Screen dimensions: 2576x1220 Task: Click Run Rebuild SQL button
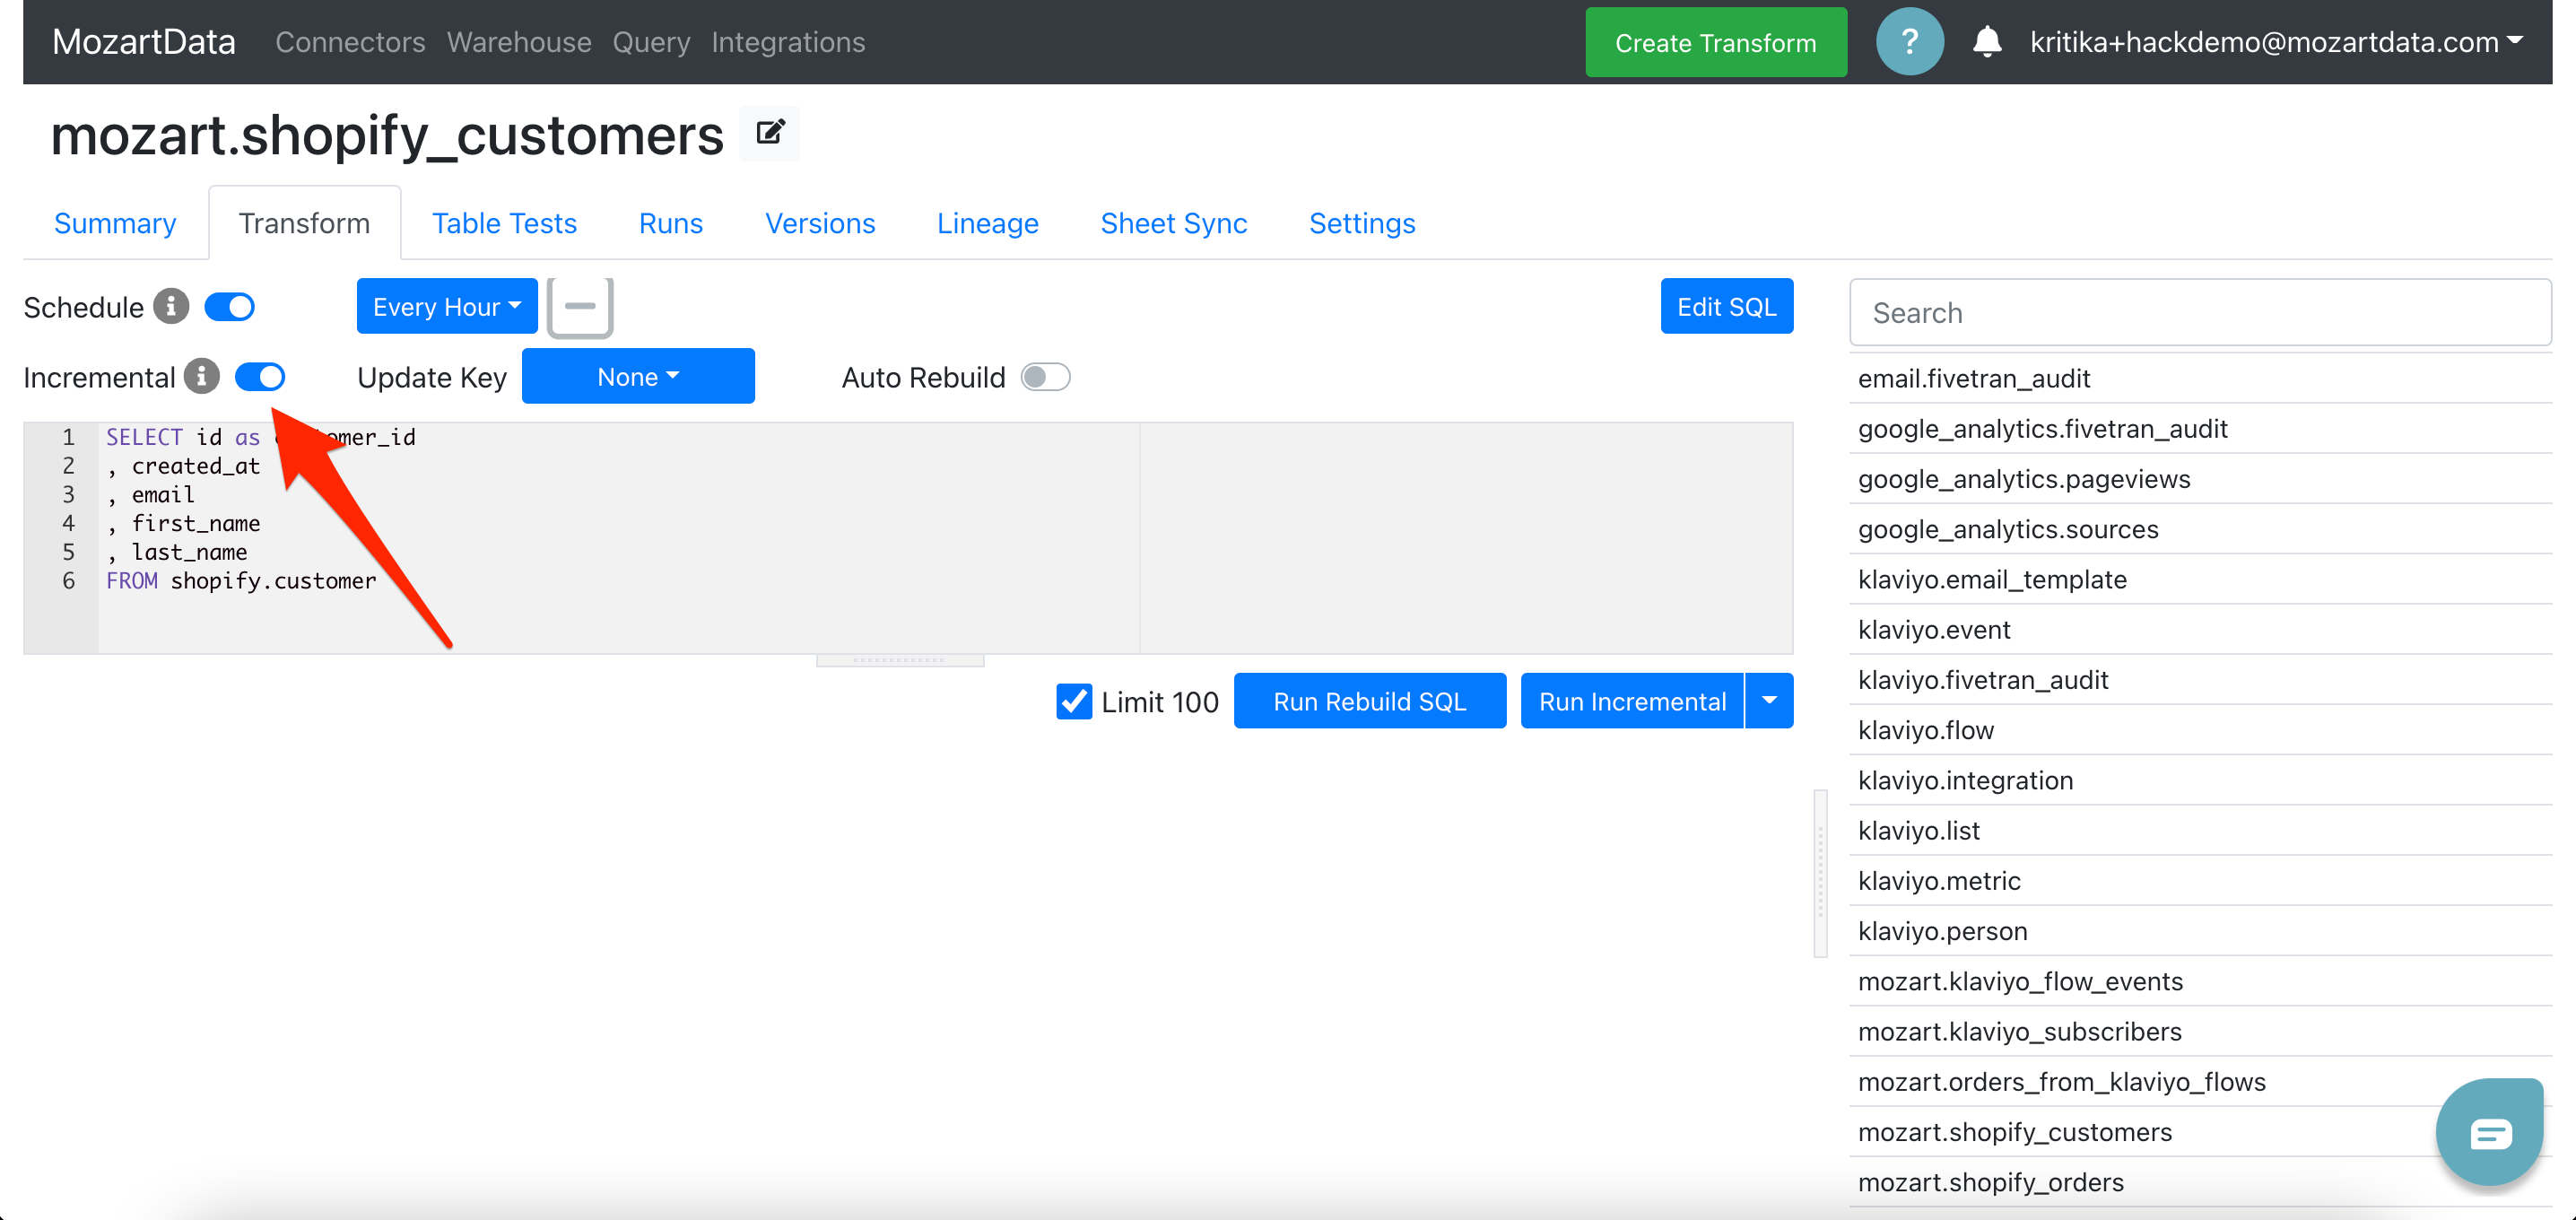coord(1369,701)
